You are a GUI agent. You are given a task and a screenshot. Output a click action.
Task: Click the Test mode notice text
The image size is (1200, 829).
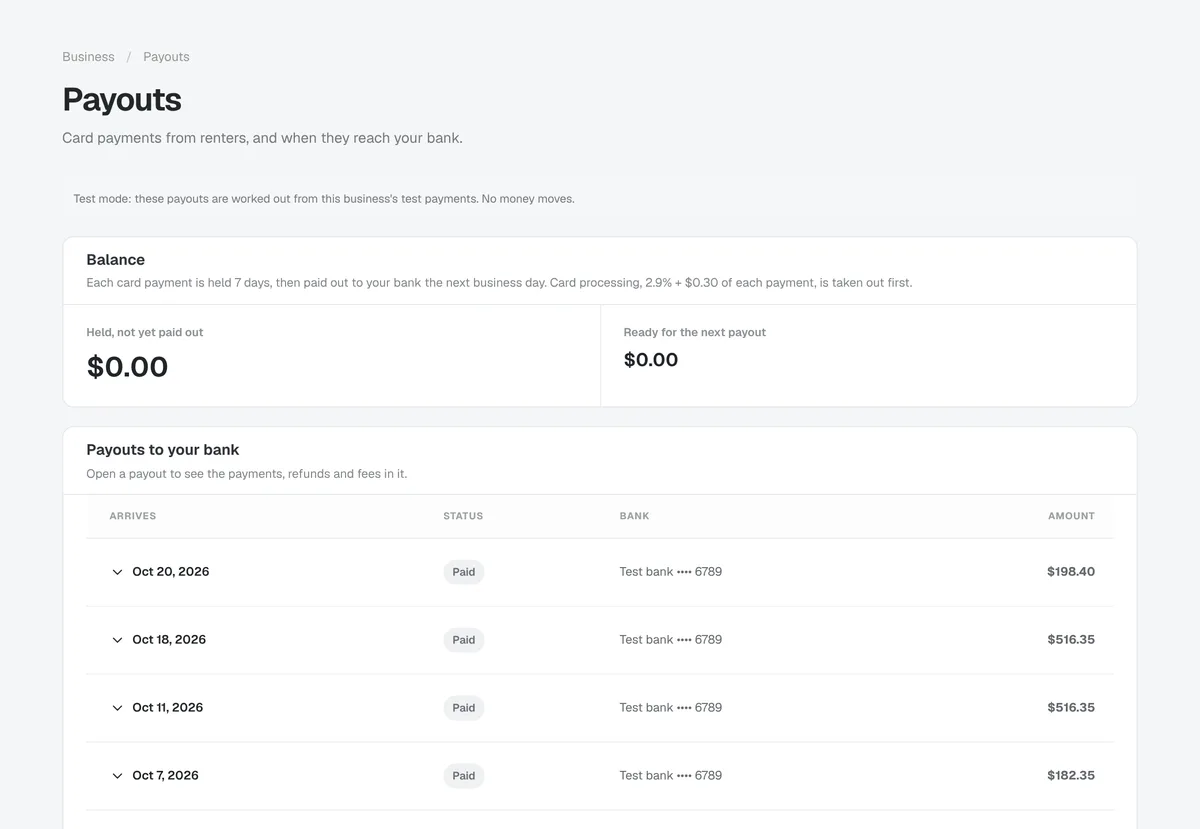tap(324, 199)
